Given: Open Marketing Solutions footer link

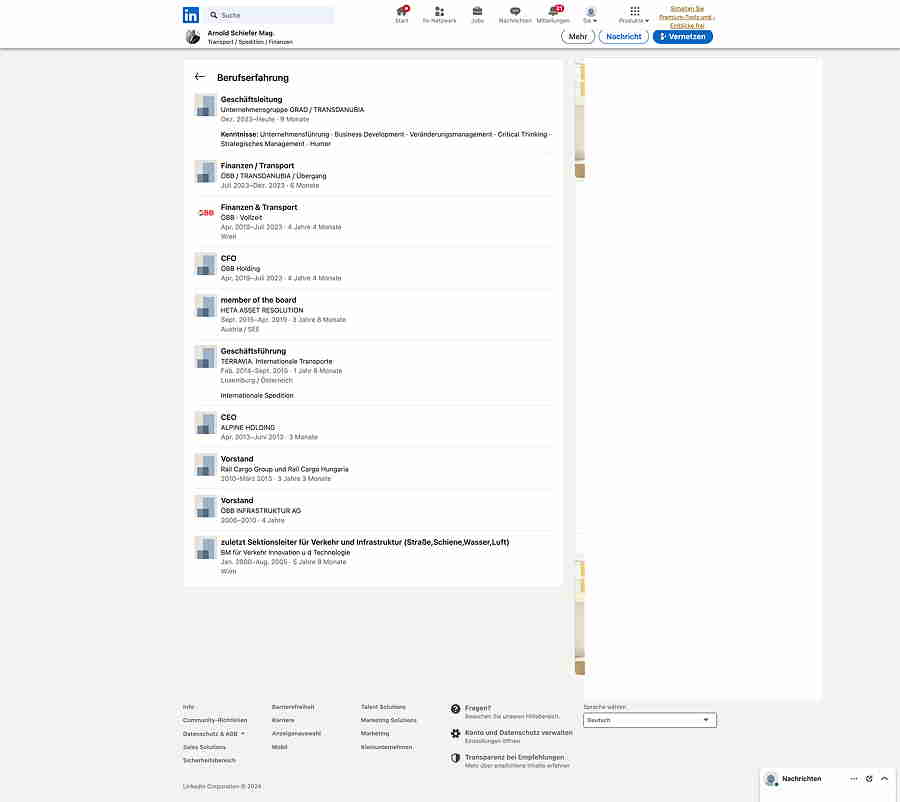Looking at the screenshot, I should pos(389,720).
